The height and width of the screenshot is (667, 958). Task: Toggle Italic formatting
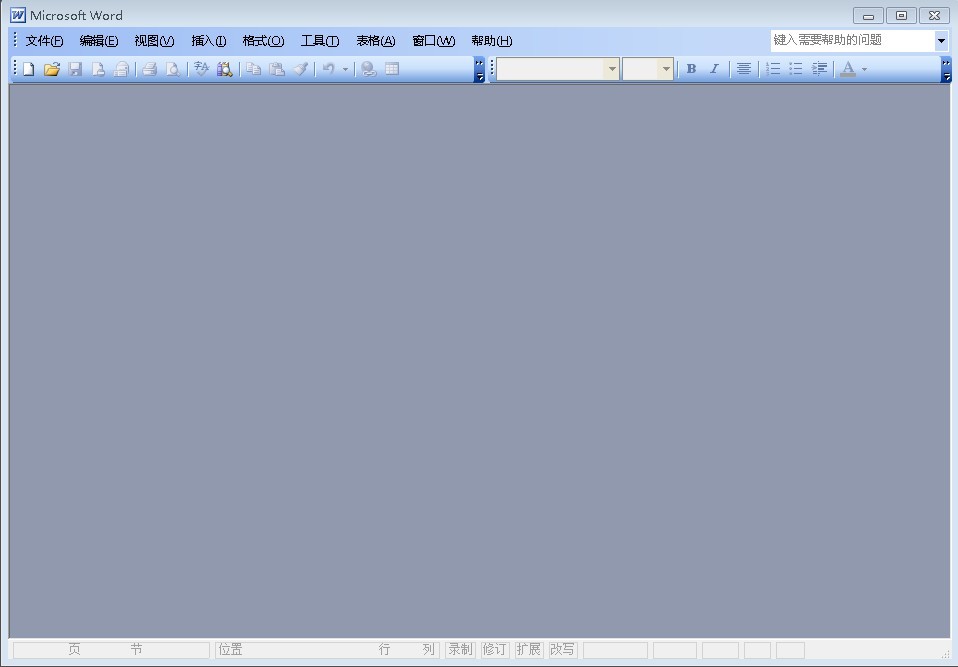coord(714,69)
